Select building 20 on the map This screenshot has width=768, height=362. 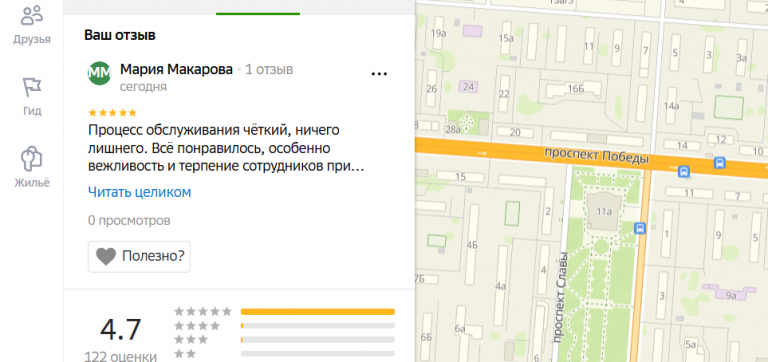click(x=514, y=132)
